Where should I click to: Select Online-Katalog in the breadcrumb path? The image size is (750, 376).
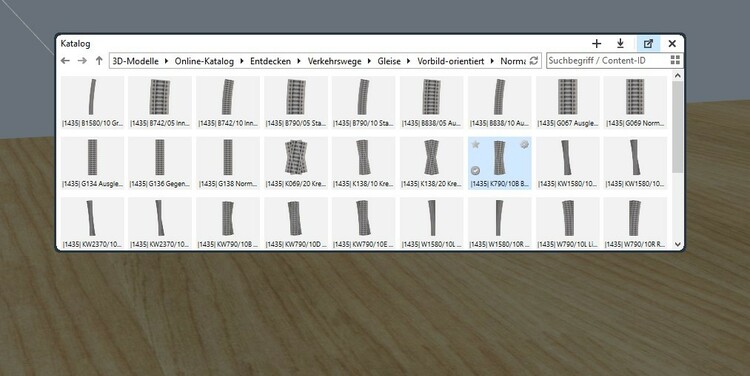point(204,61)
